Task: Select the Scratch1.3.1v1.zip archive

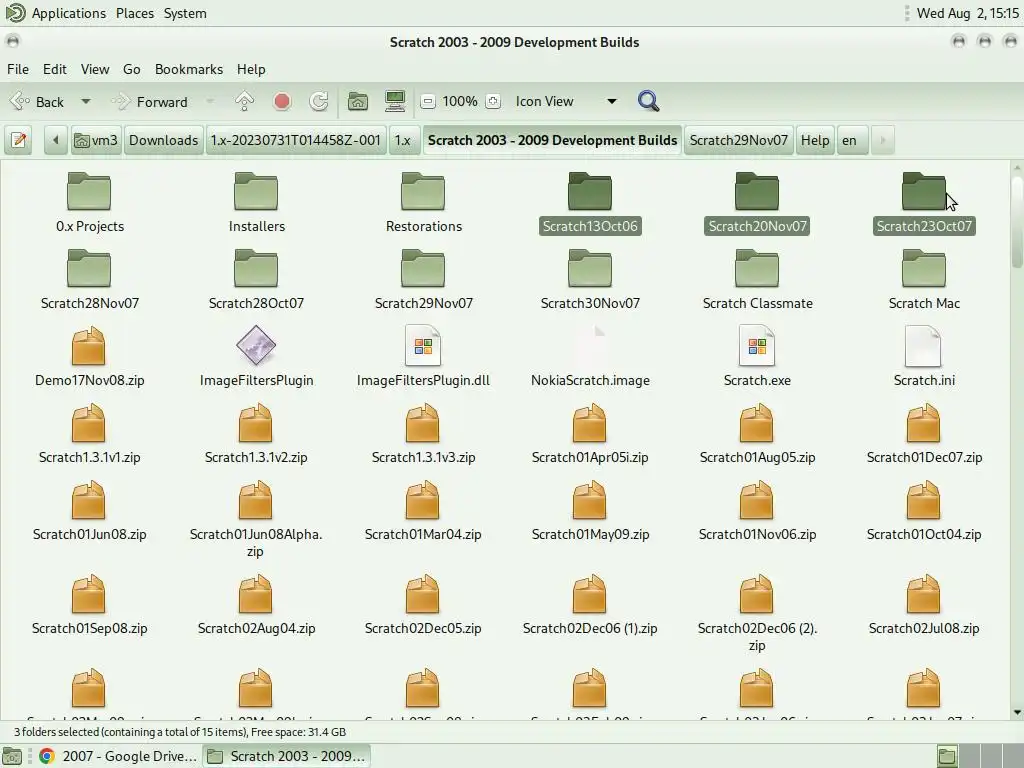Action: click(x=89, y=433)
